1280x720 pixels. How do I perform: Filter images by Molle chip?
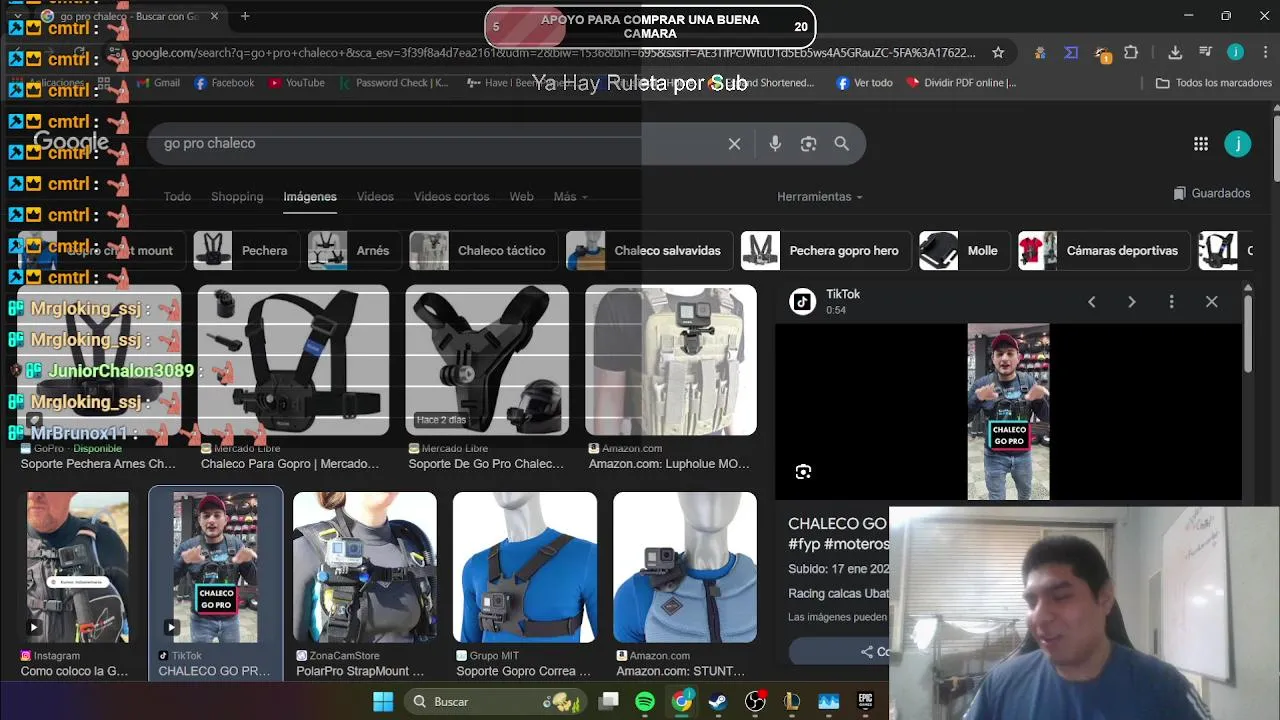pos(963,251)
